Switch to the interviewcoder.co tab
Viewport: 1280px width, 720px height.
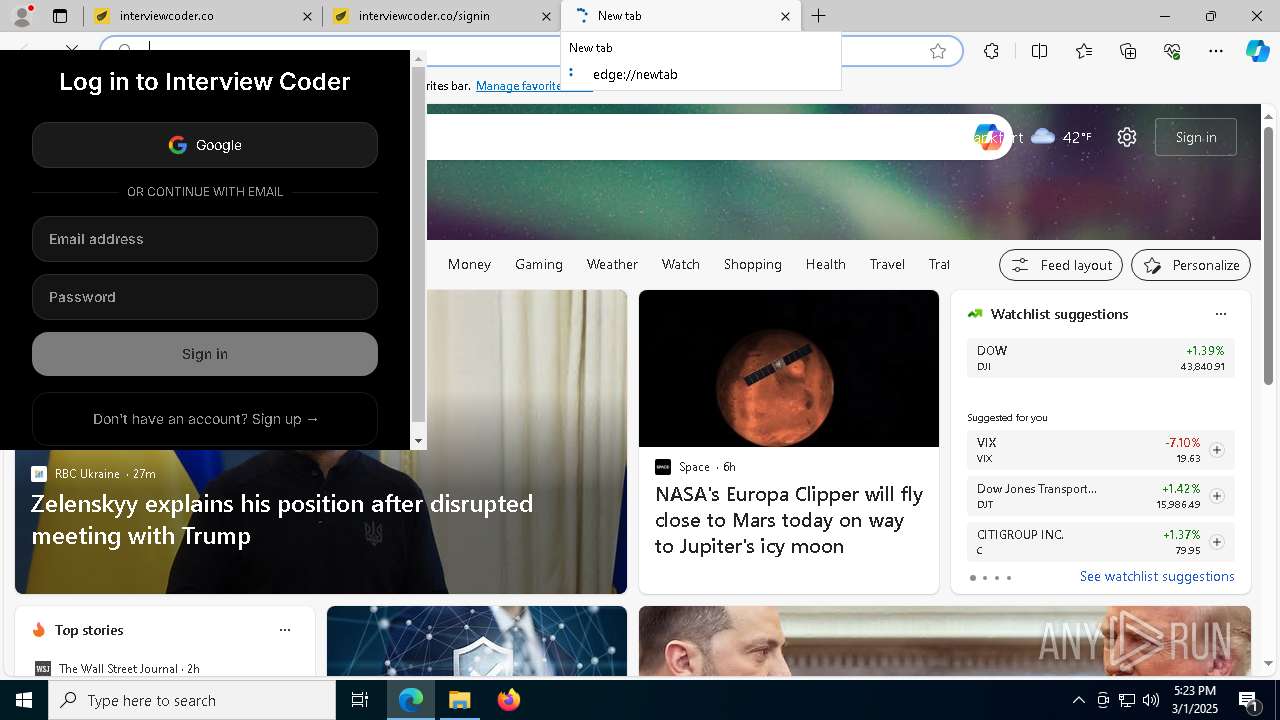[198, 16]
